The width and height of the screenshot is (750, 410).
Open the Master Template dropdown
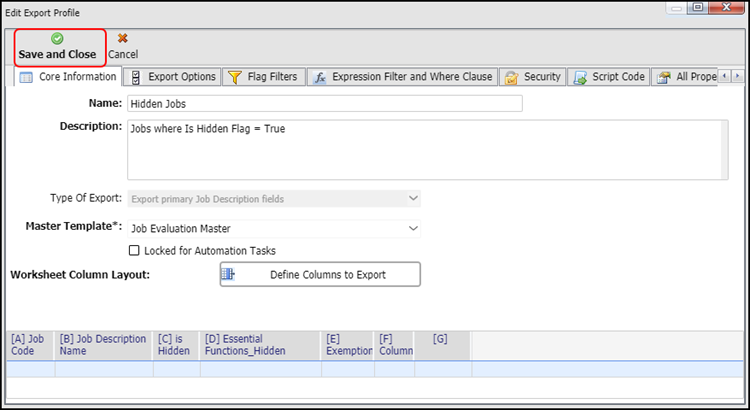coord(413,229)
